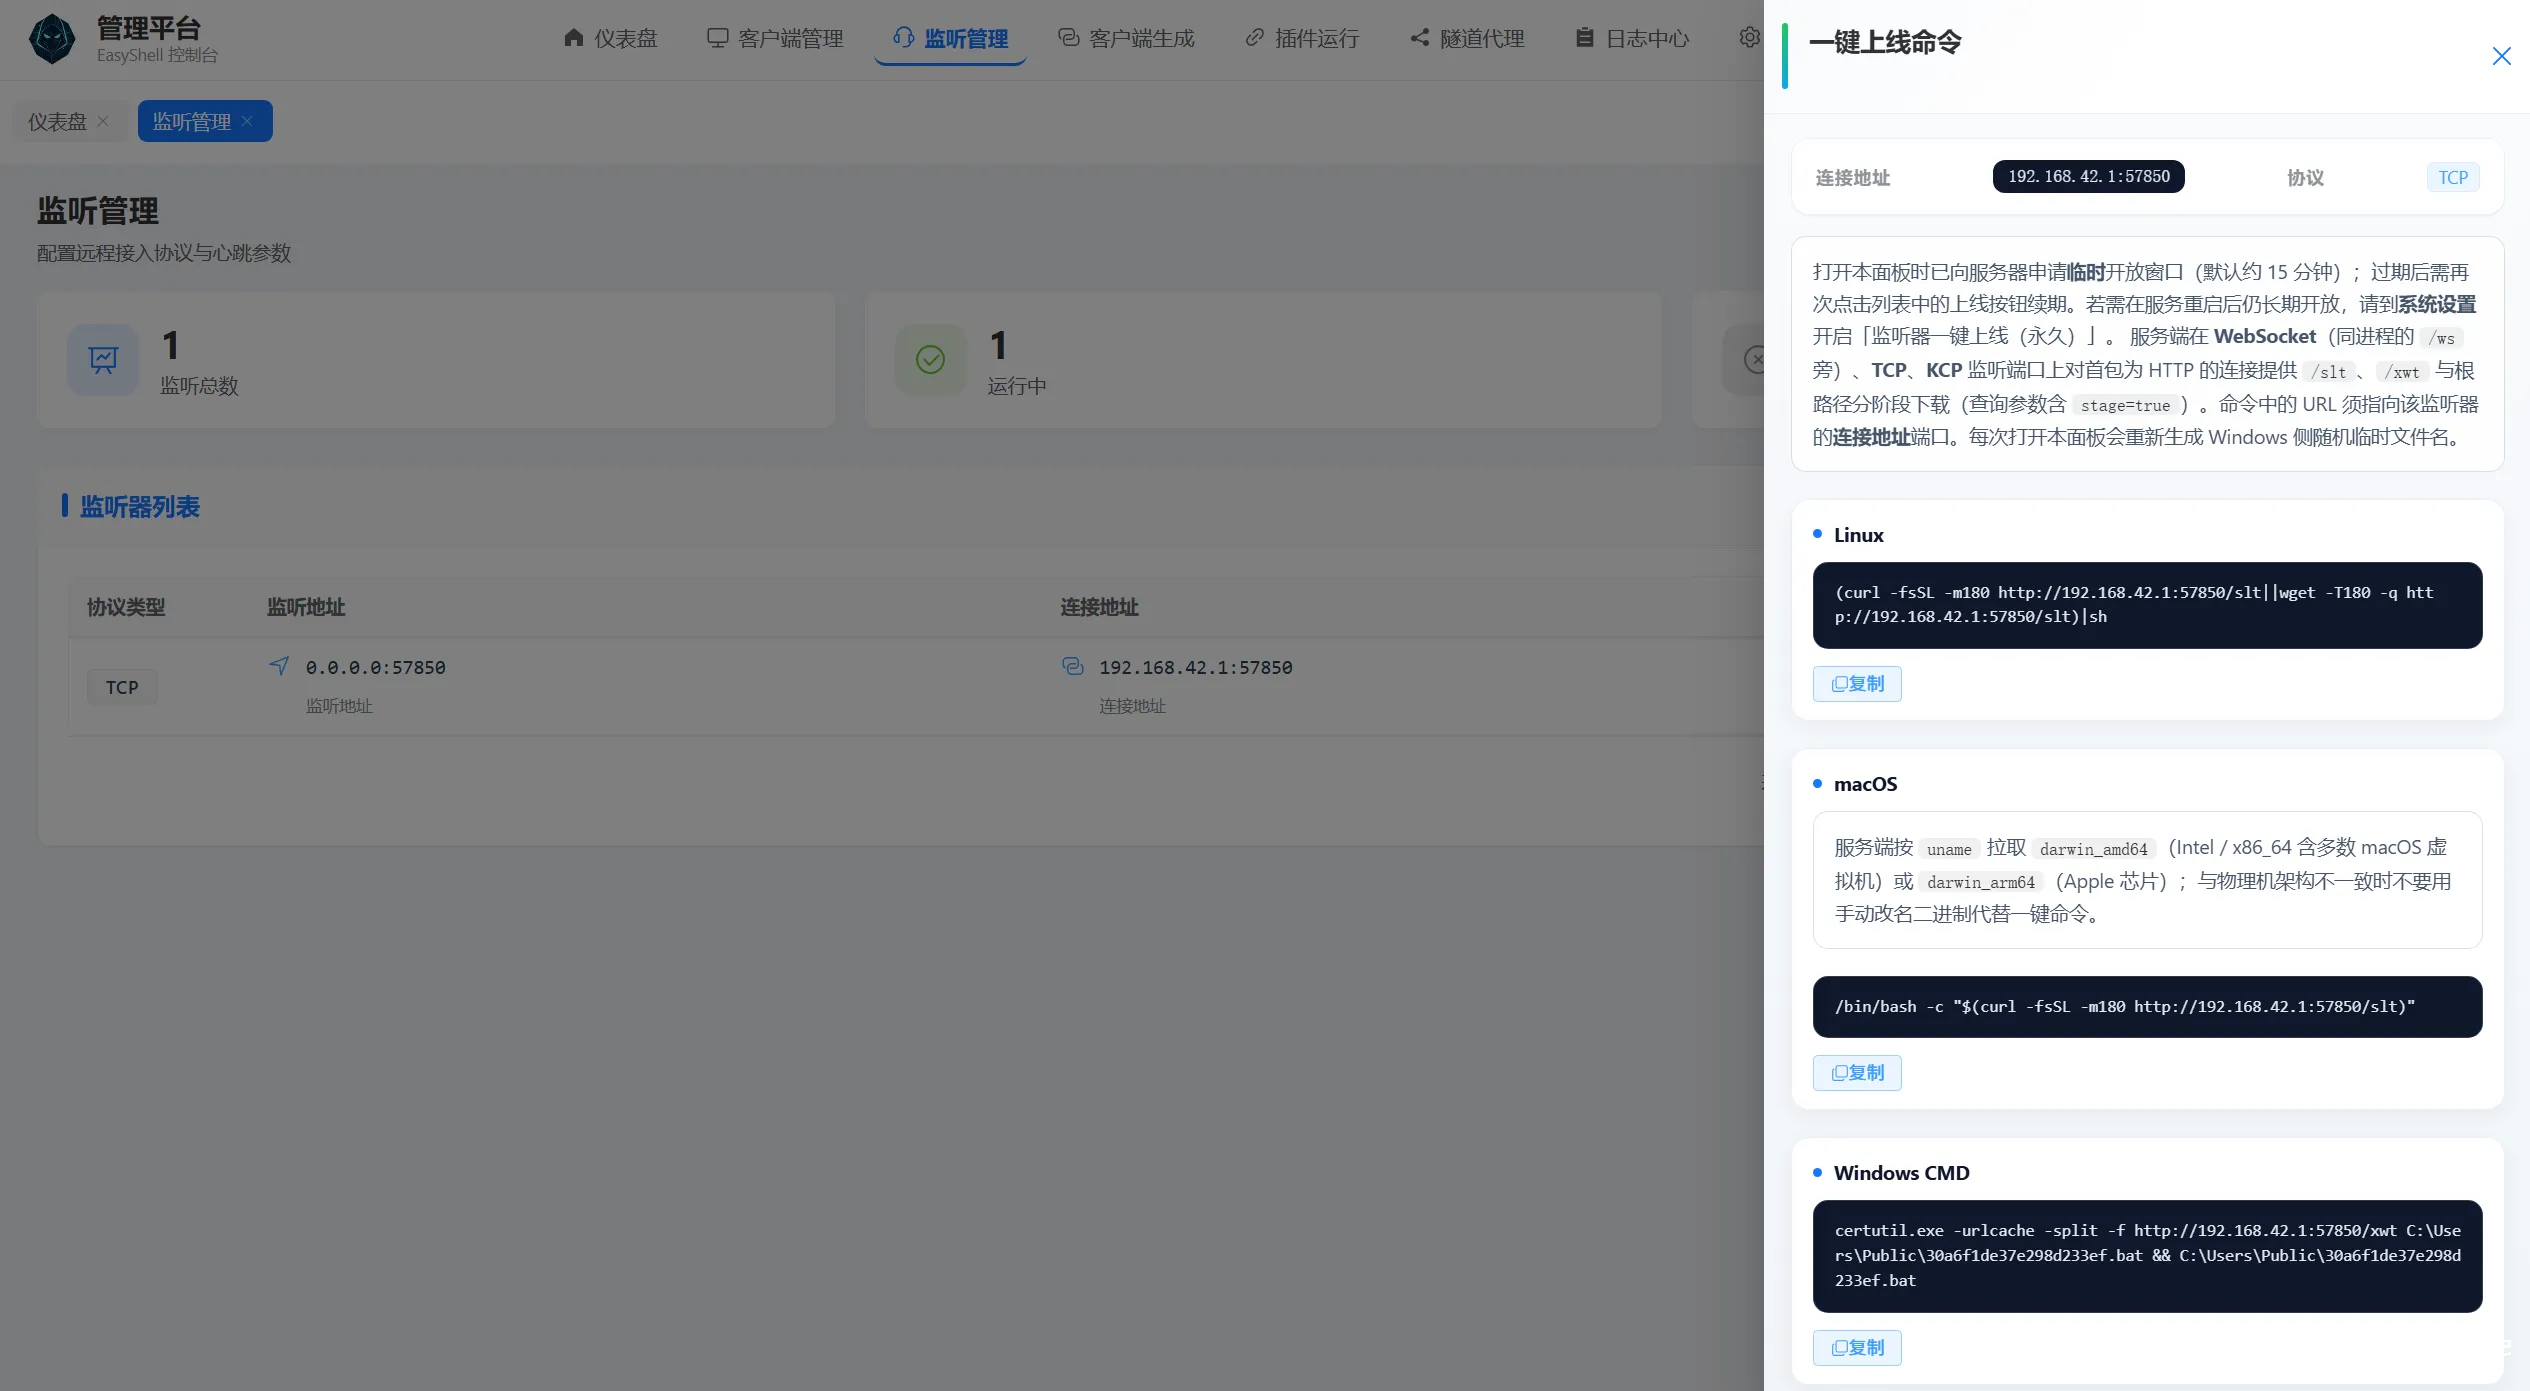Select 监听管理 in the top navigation
This screenshot has height=1391, width=2530.
[950, 38]
